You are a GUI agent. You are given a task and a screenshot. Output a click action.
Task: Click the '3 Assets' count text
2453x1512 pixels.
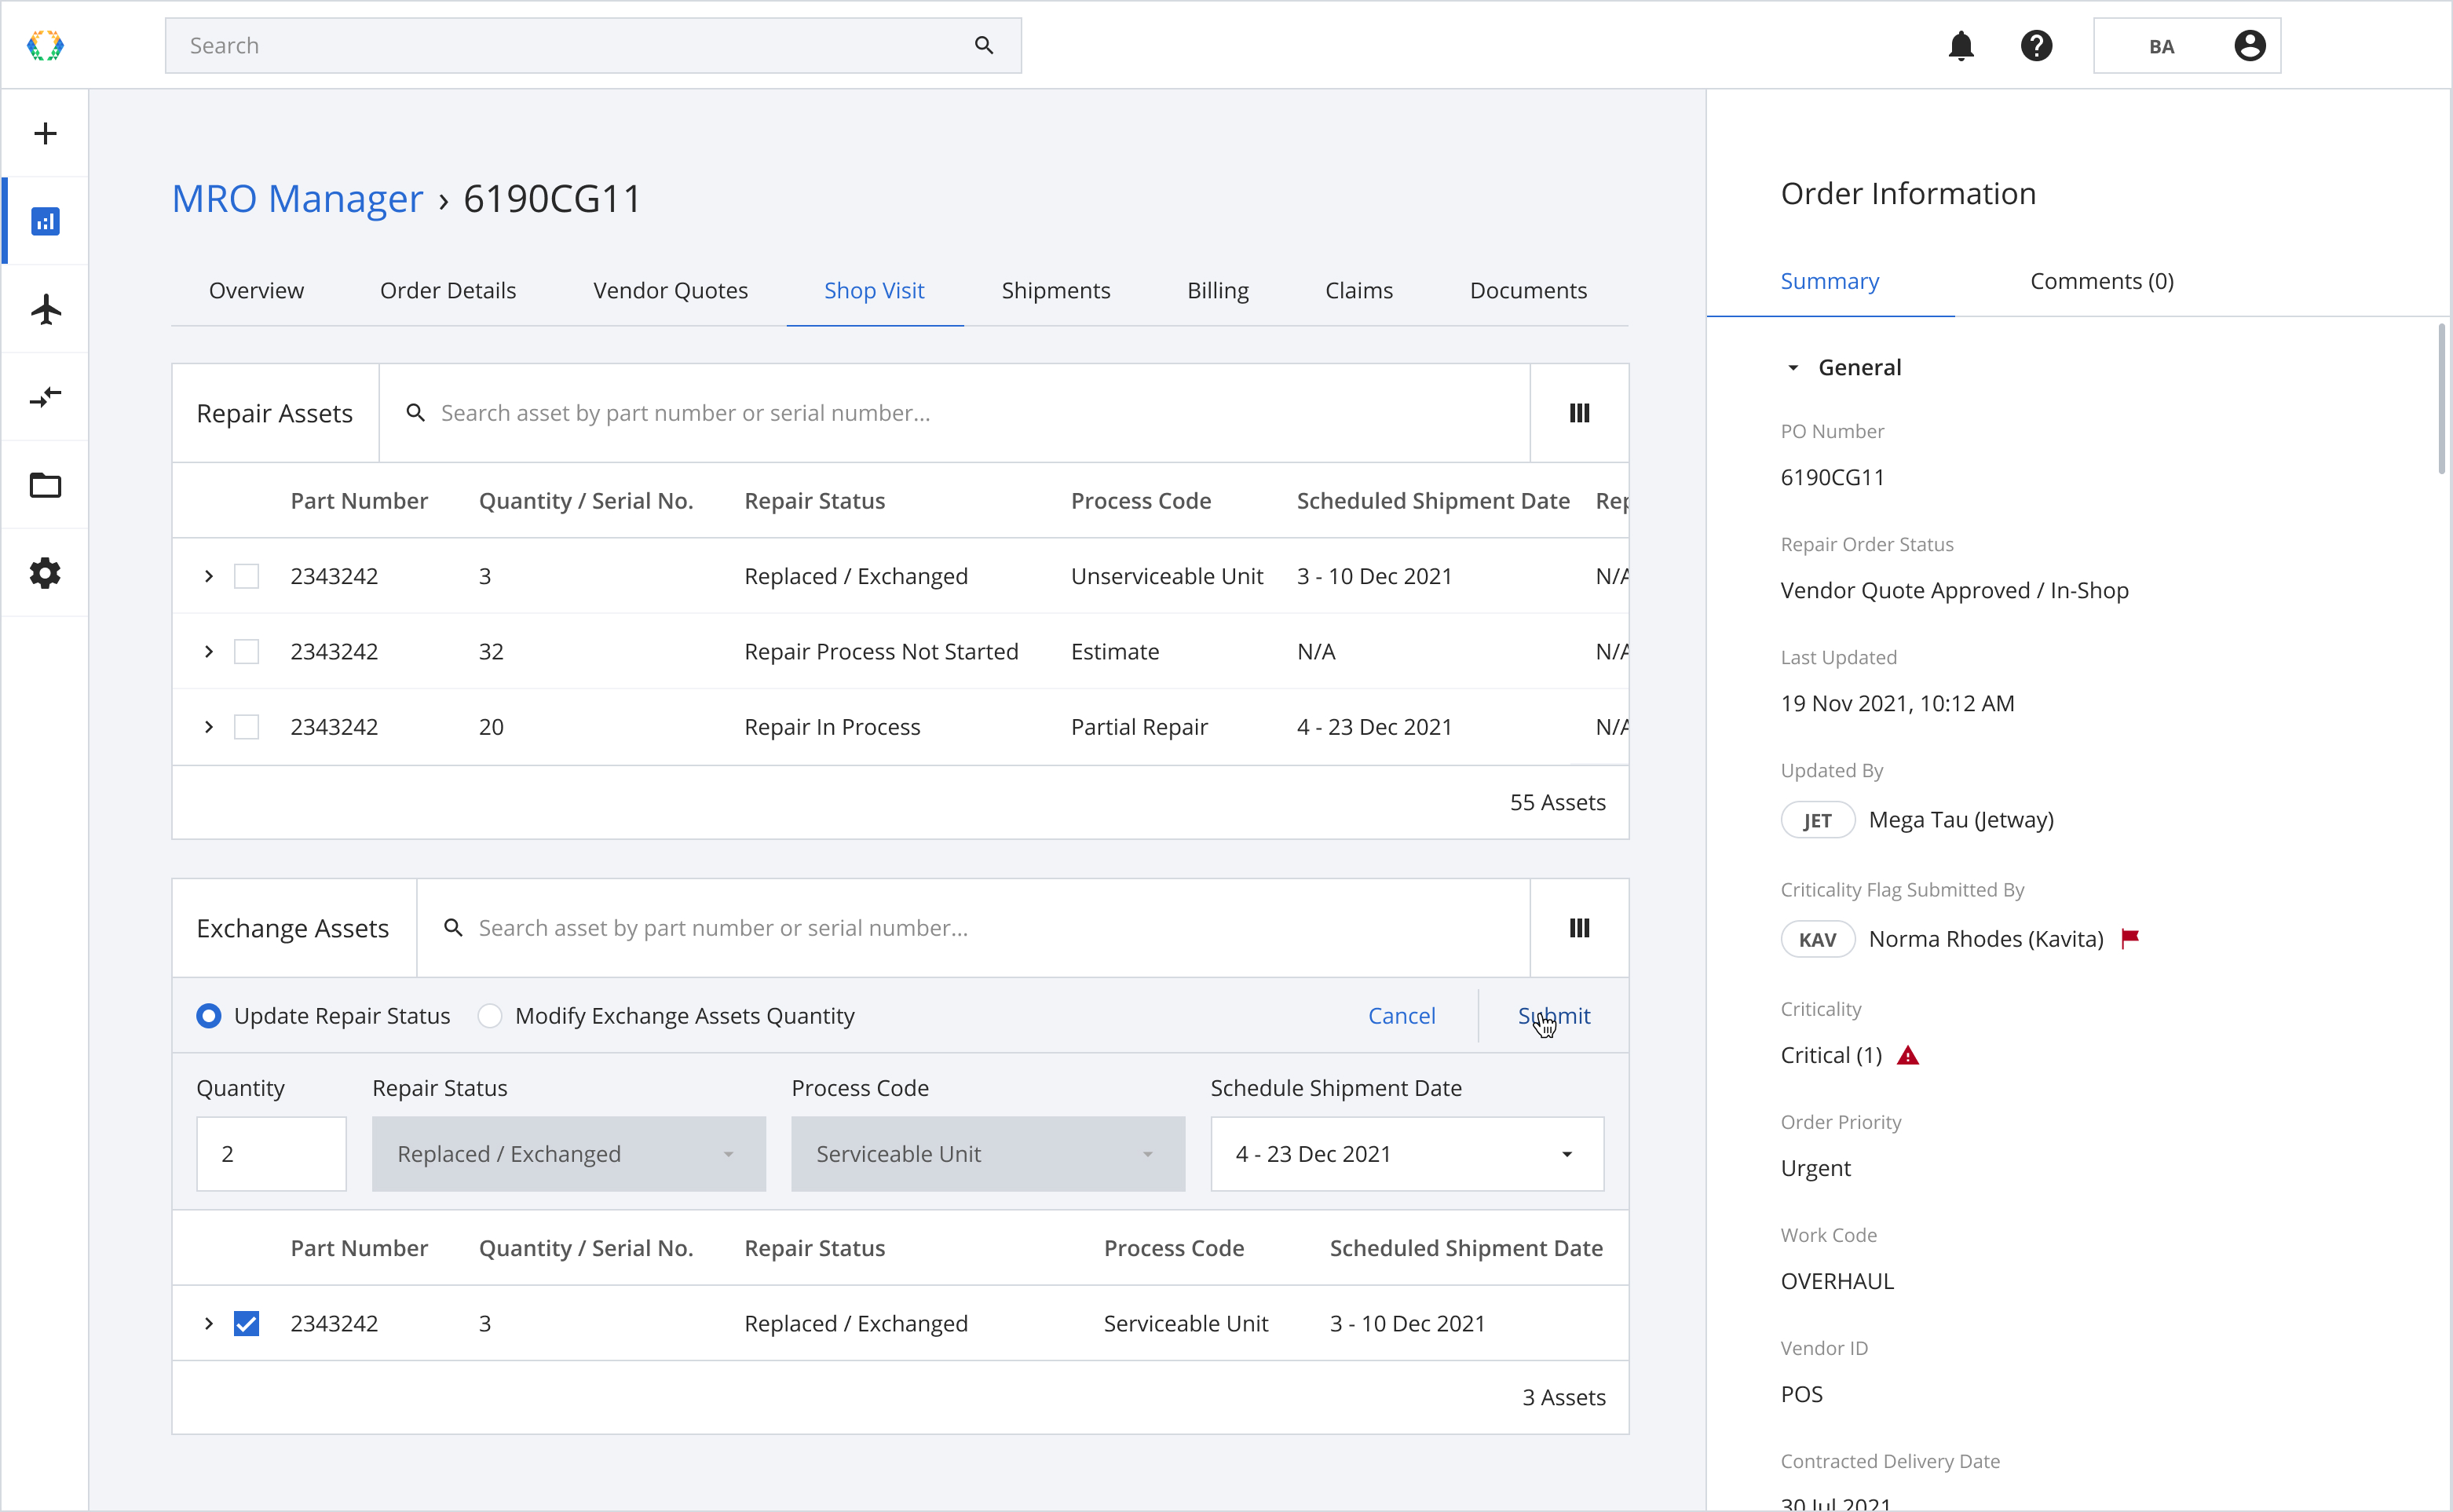1564,1398
